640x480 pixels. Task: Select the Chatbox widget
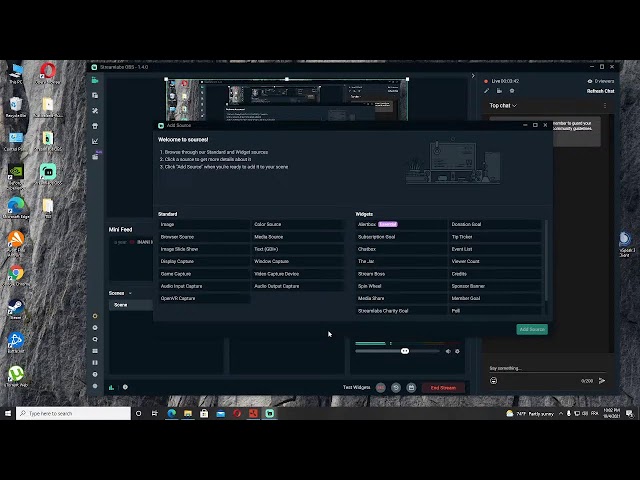point(401,249)
